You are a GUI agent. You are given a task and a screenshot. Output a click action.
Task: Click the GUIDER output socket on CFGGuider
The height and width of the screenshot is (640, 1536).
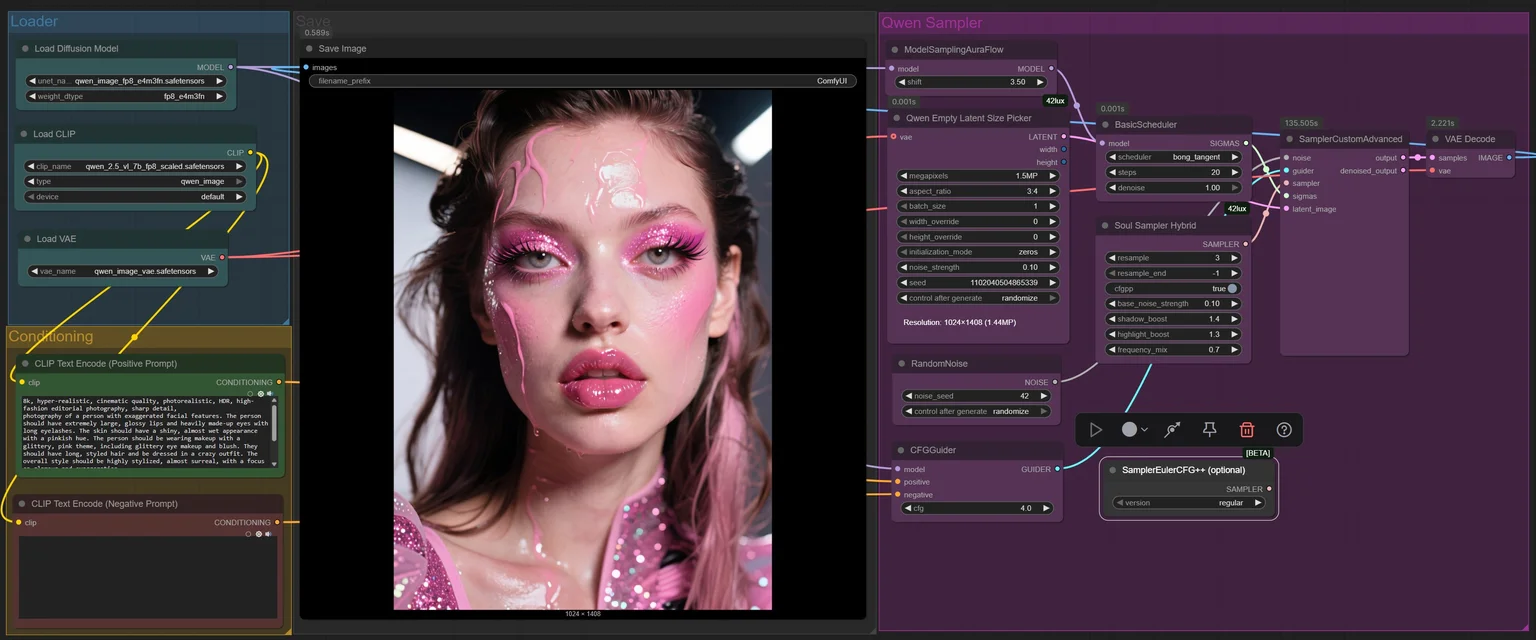pos(1058,469)
